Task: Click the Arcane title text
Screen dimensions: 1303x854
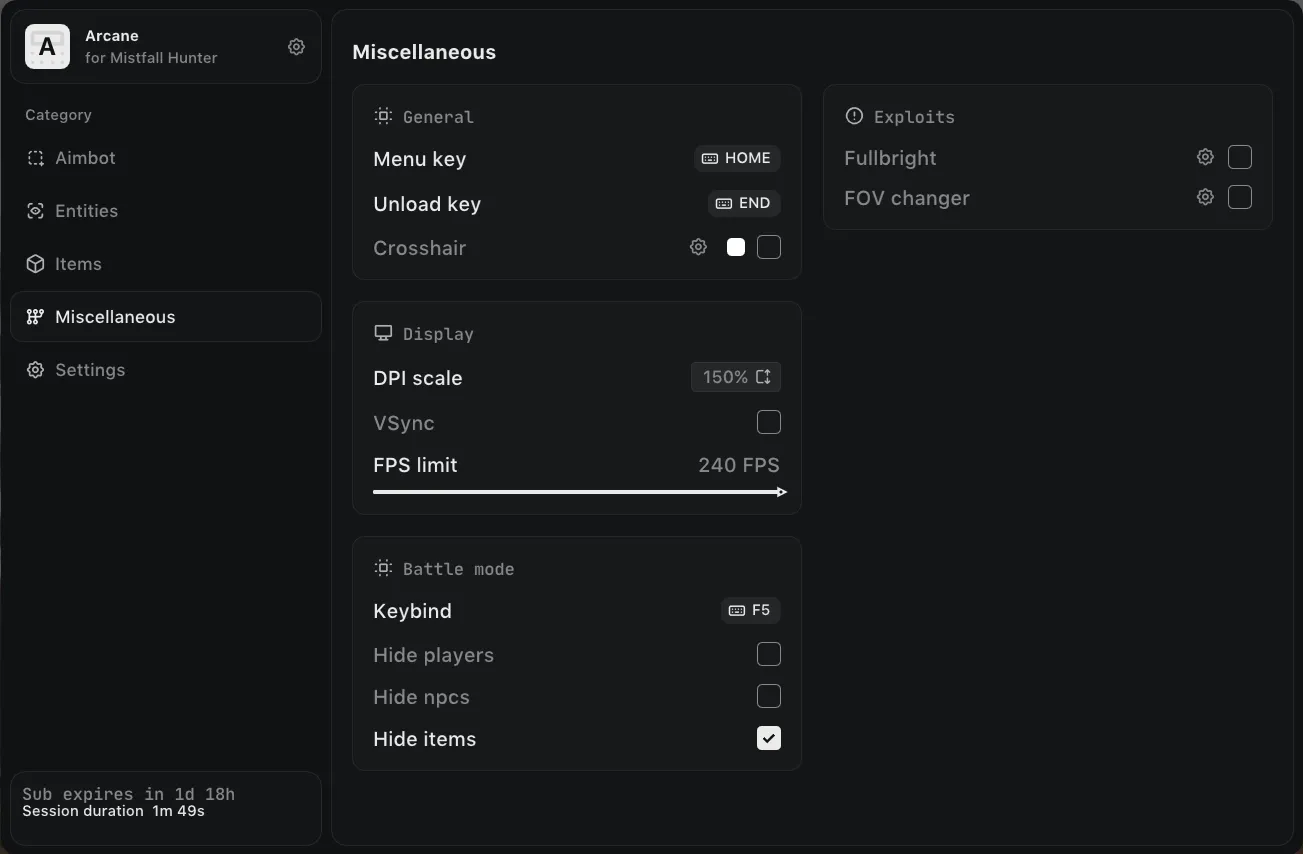Action: [112, 36]
